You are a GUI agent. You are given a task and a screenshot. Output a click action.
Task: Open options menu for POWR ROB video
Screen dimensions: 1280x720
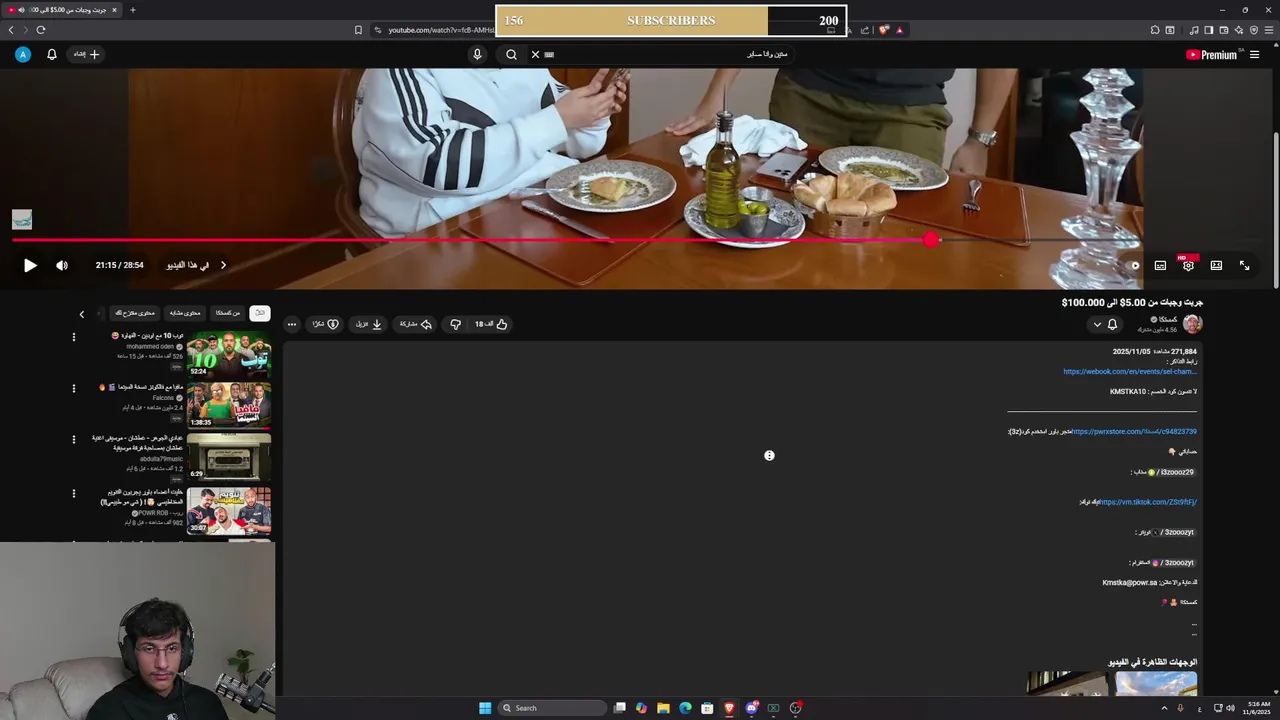(73, 493)
